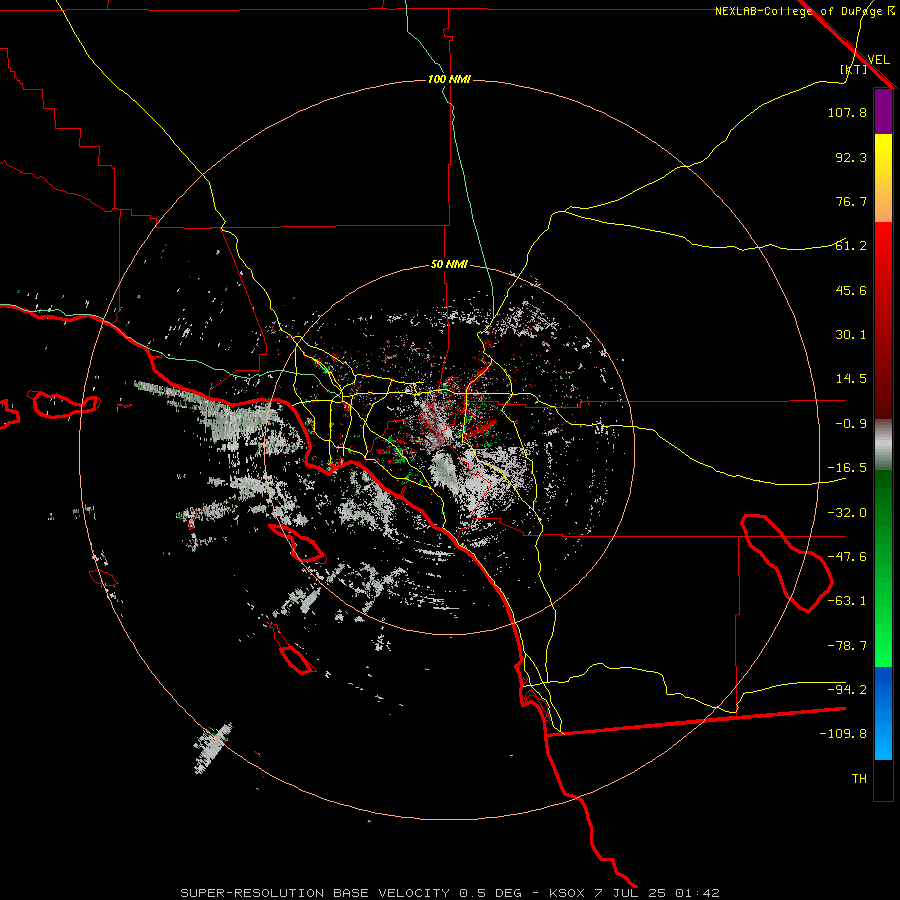This screenshot has width=900, height=900.
Task: Click the purple segment of color bar
Action: [883, 111]
